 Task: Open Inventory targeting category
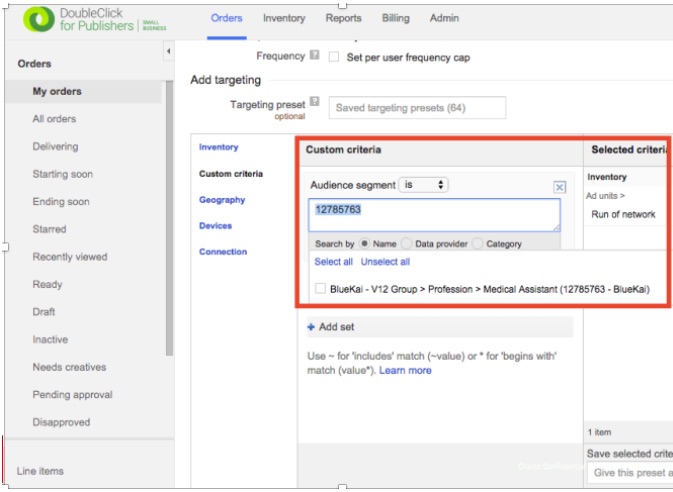[218, 147]
